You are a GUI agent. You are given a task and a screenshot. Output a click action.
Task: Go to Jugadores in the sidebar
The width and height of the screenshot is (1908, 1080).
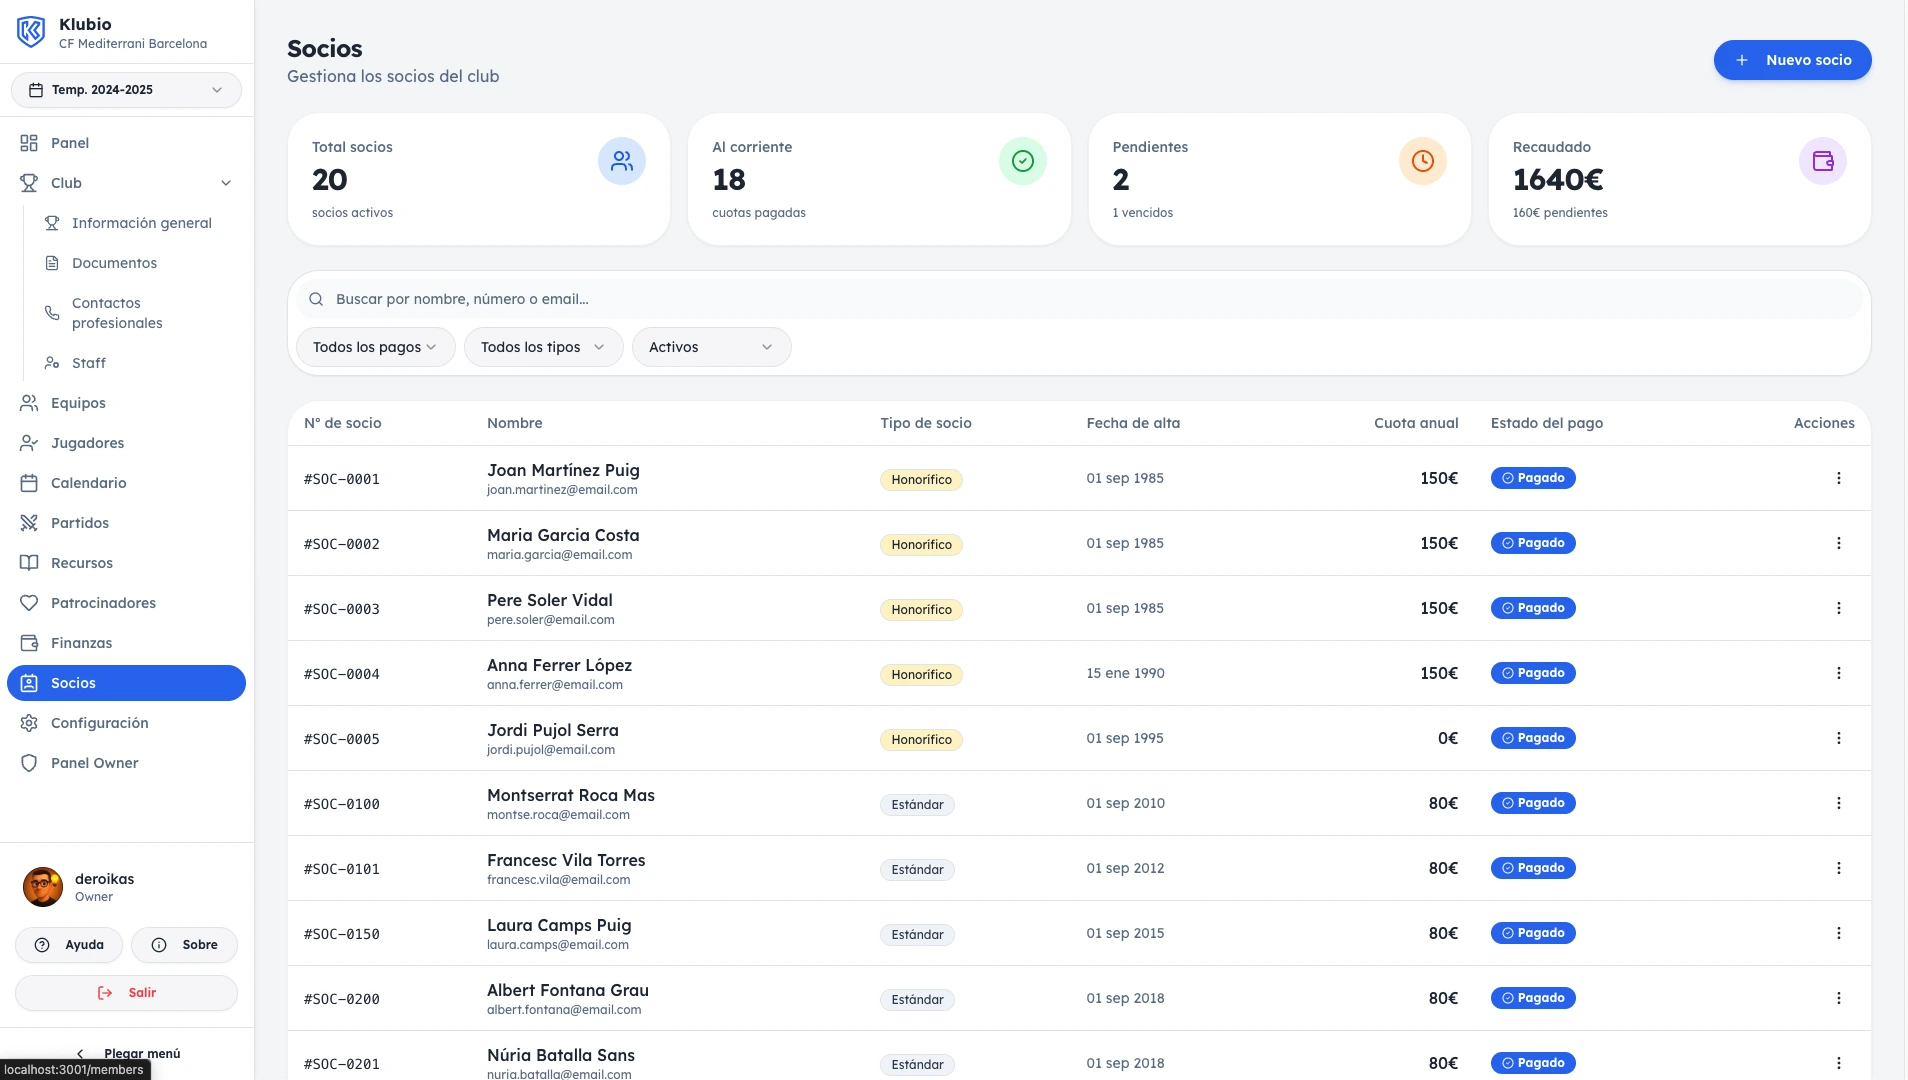(88, 443)
